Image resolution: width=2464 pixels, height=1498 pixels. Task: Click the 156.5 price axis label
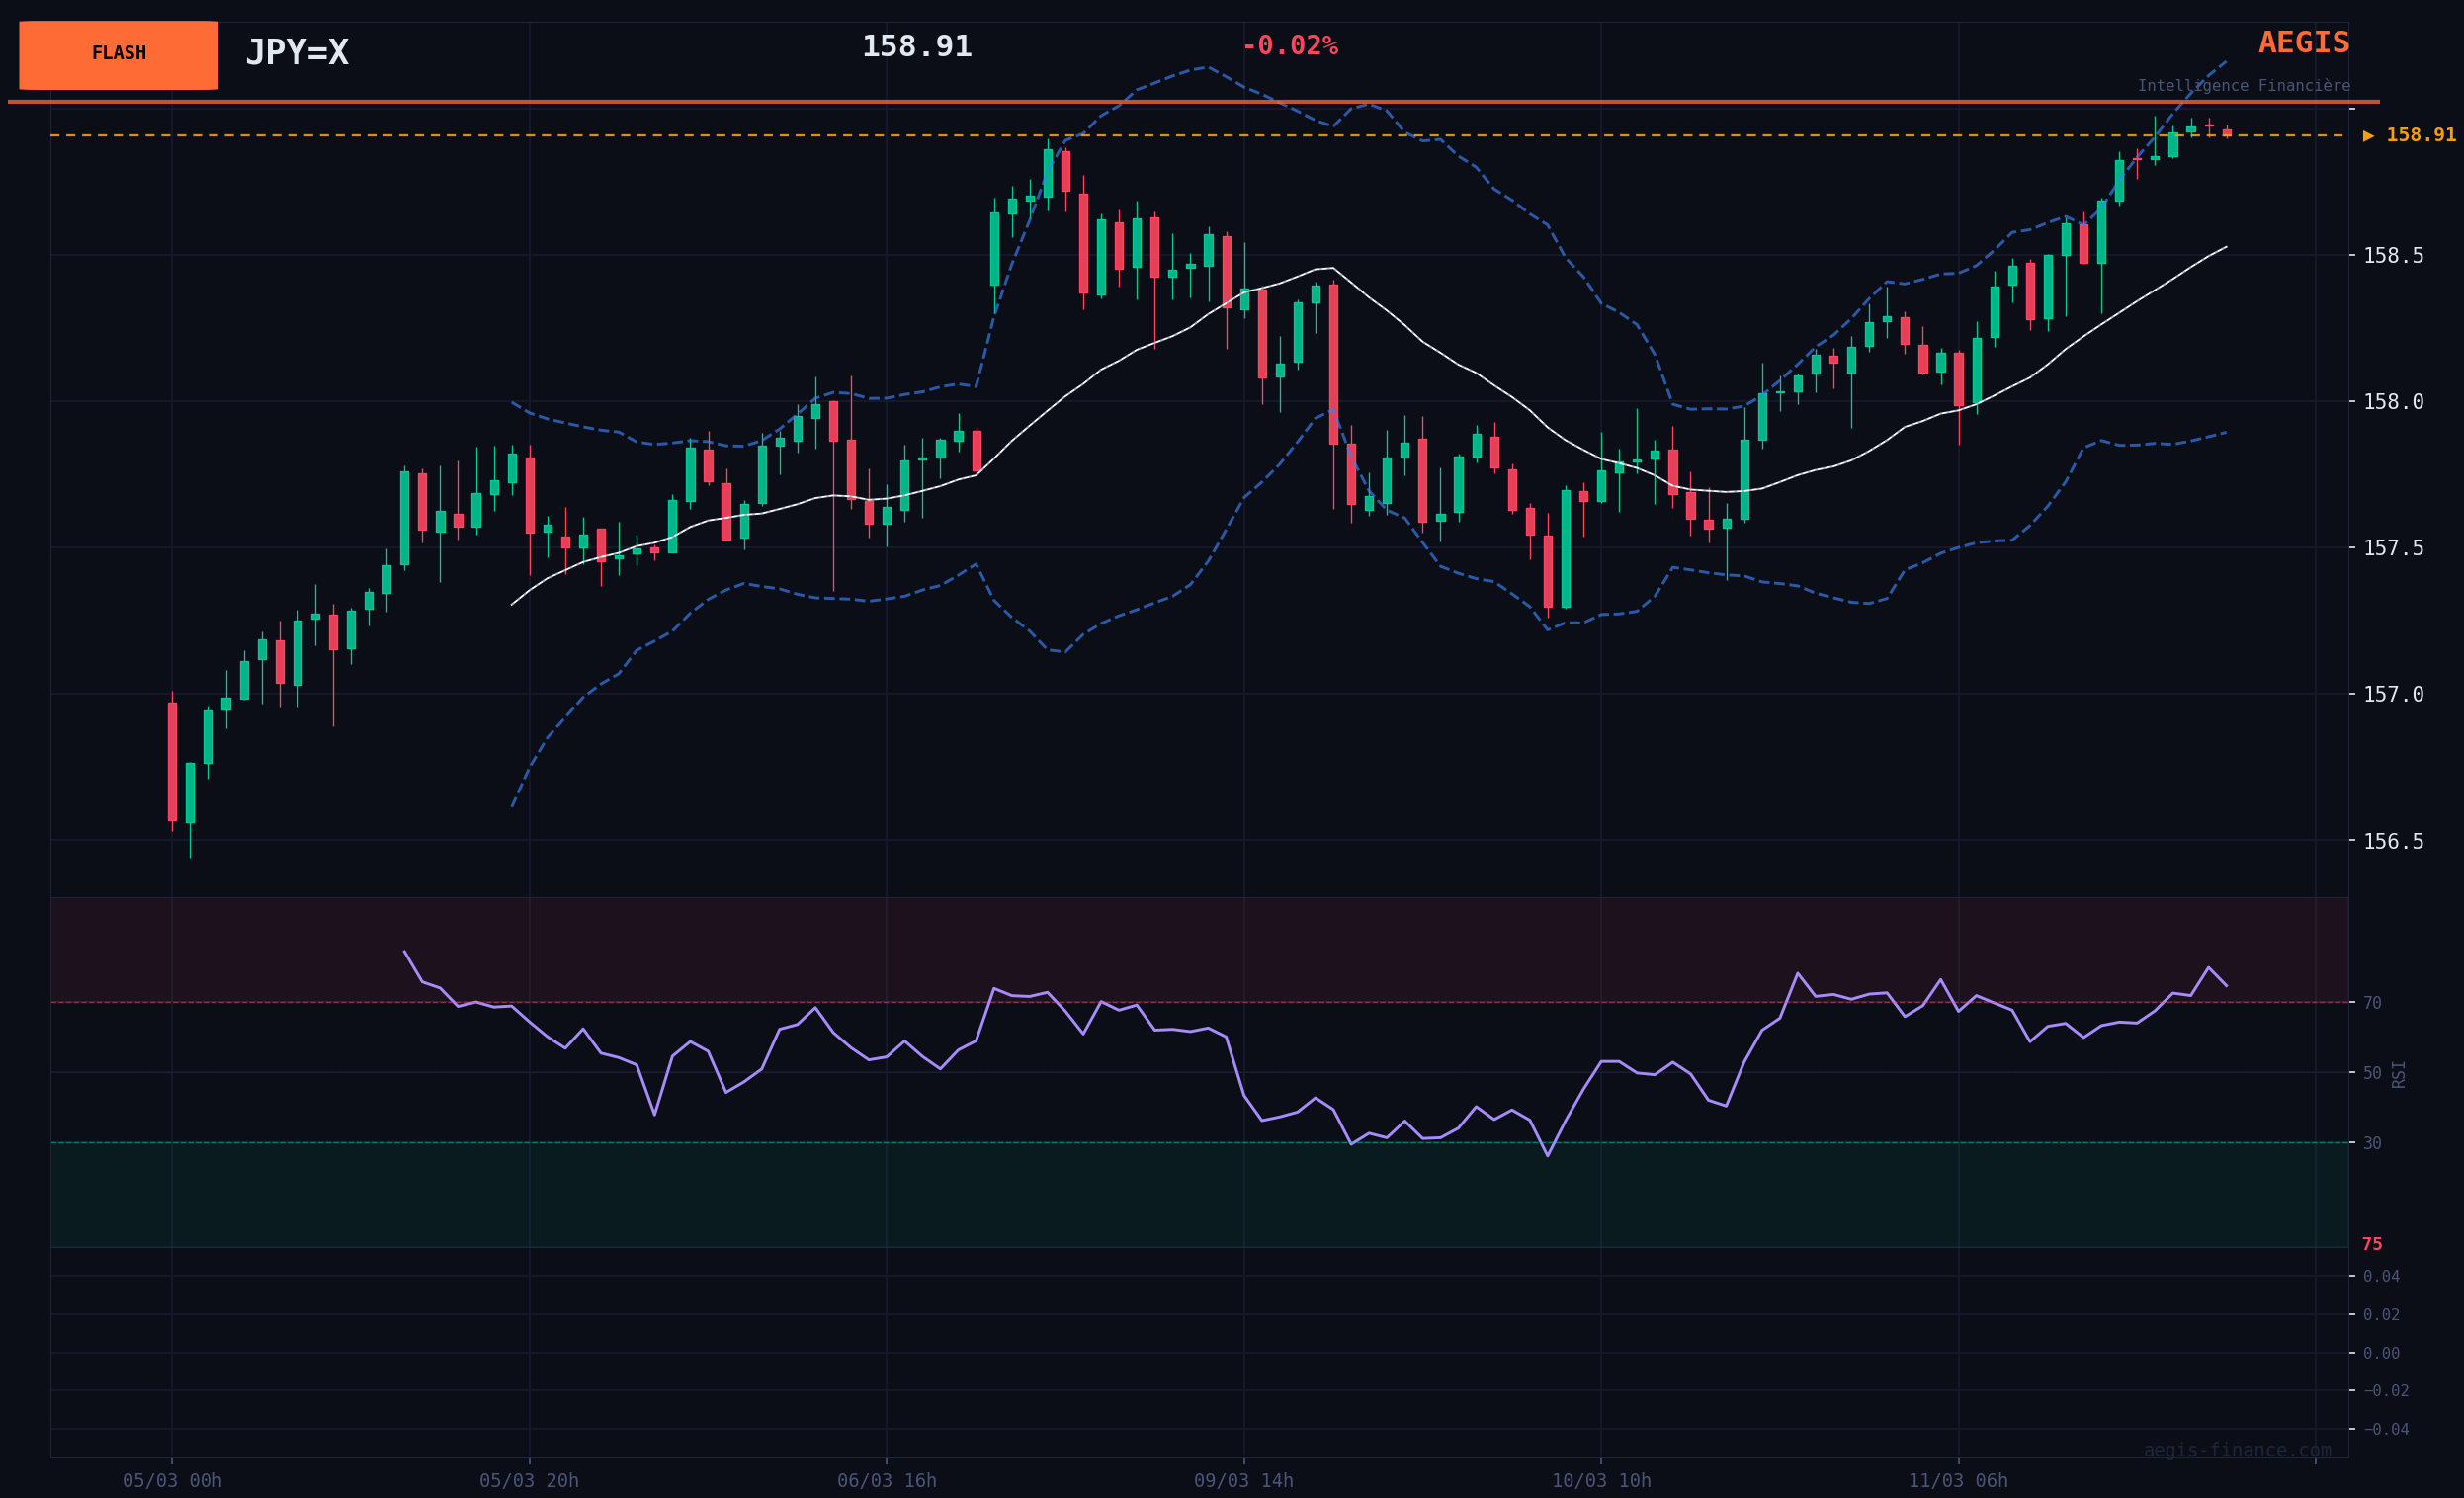2393,842
